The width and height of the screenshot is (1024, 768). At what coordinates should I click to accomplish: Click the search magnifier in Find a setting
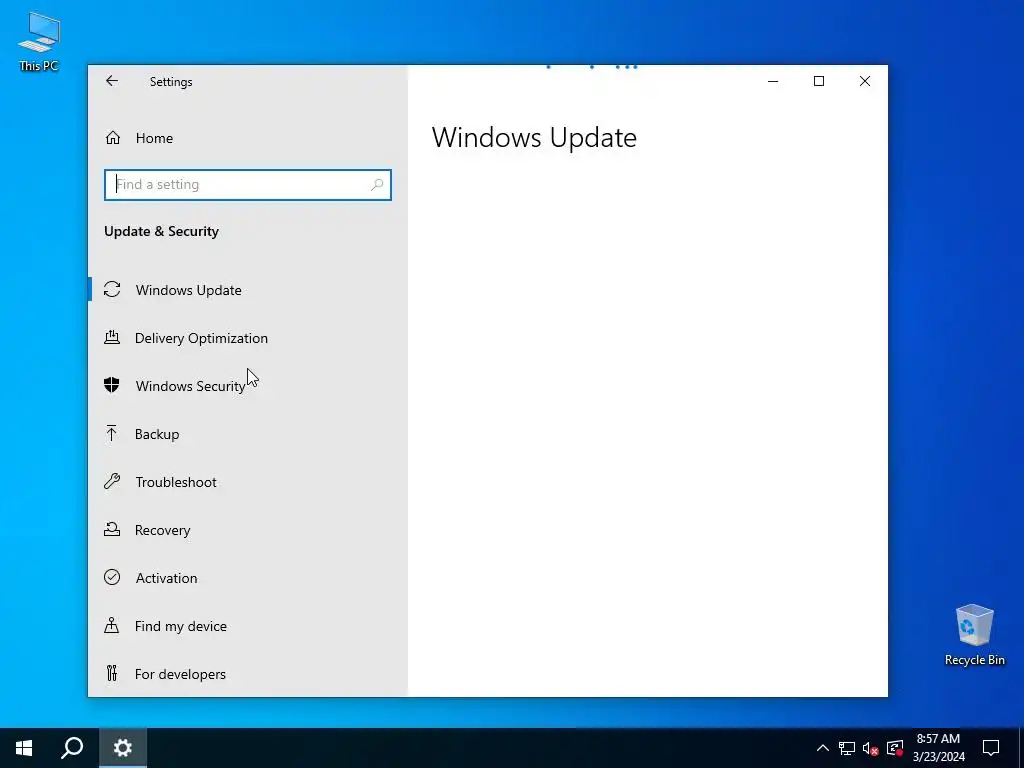(x=377, y=185)
